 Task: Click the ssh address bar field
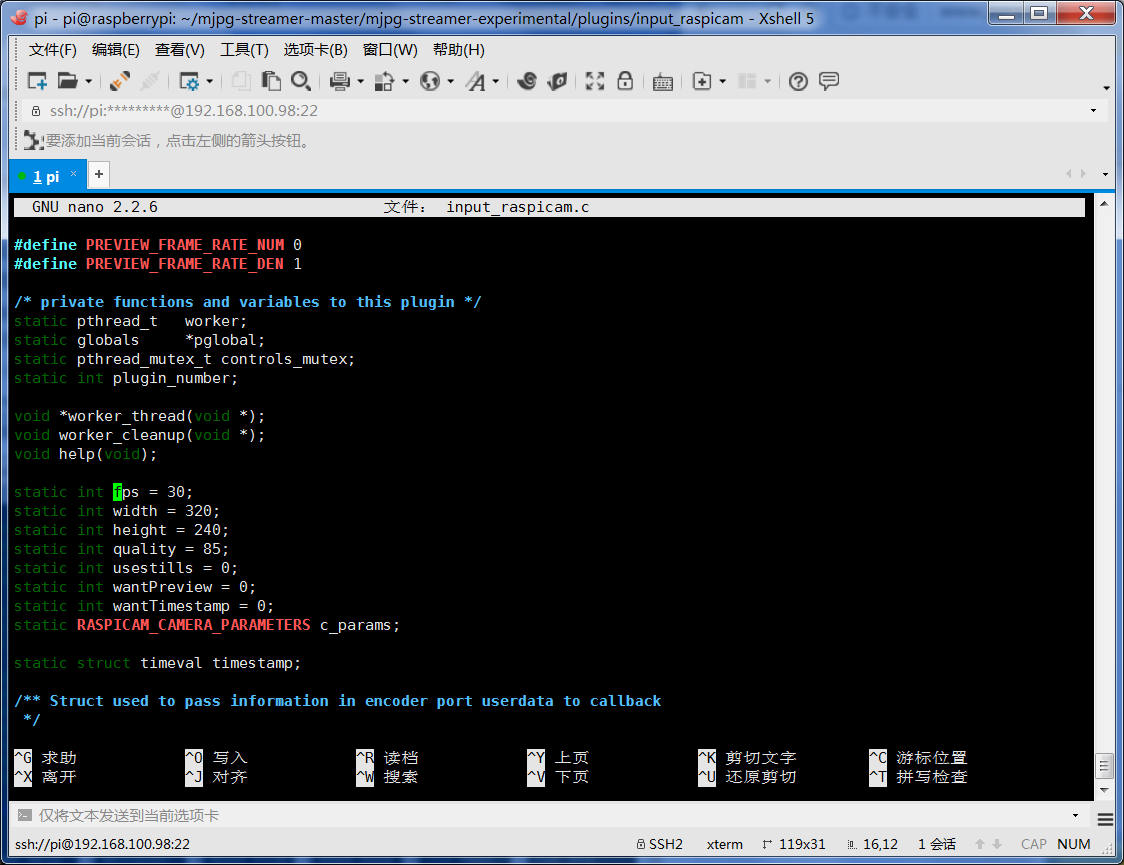[559, 110]
